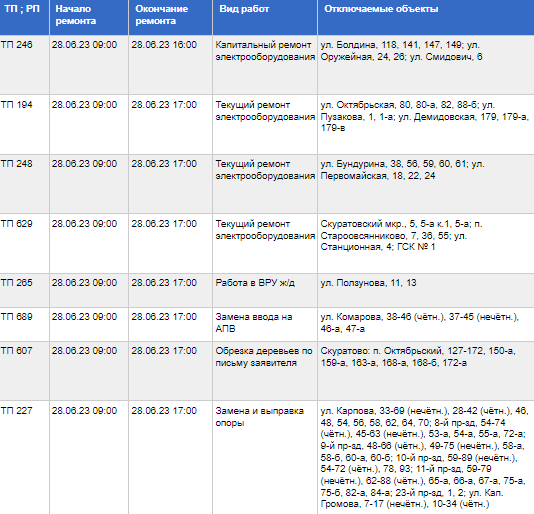Click the 'Окончание ремонта' column header
This screenshot has width=534, height=514.
coord(170,17)
